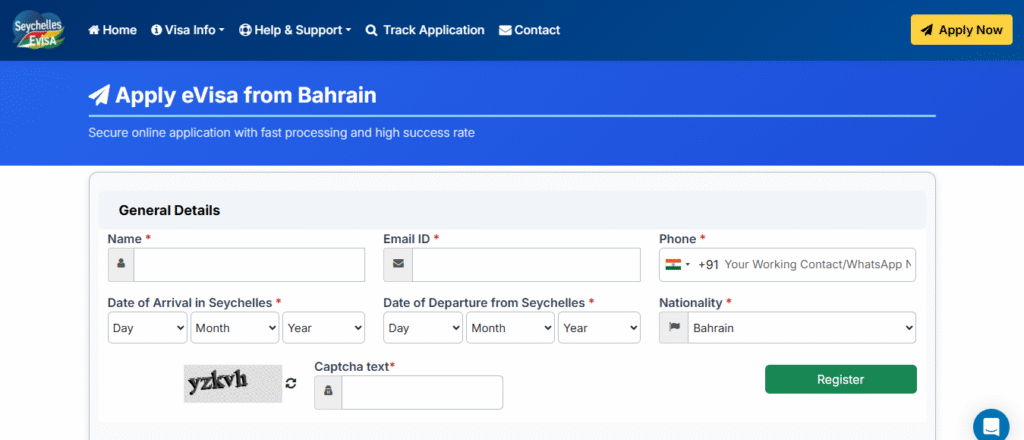
Task: Click the captcha refresh icon
Action: coord(291,383)
